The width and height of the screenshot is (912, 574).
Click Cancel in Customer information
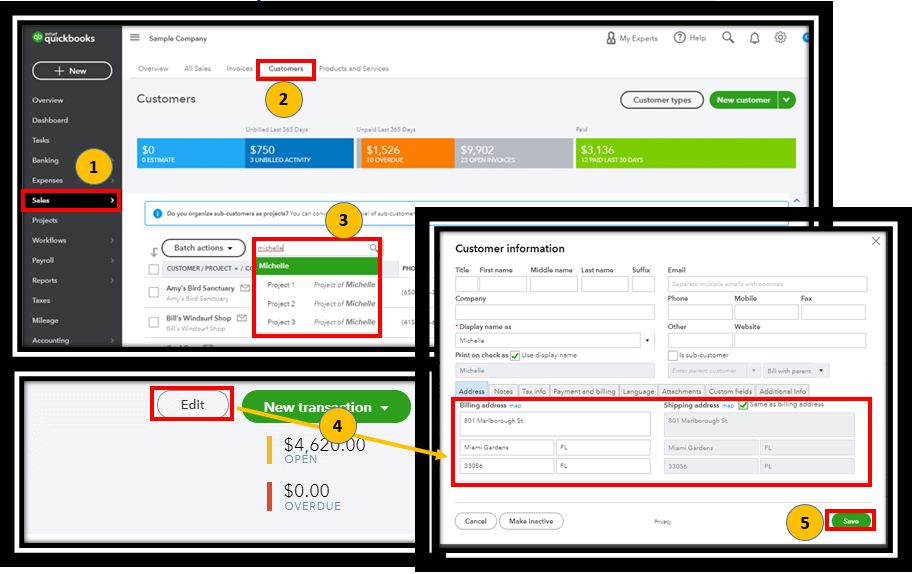[476, 521]
